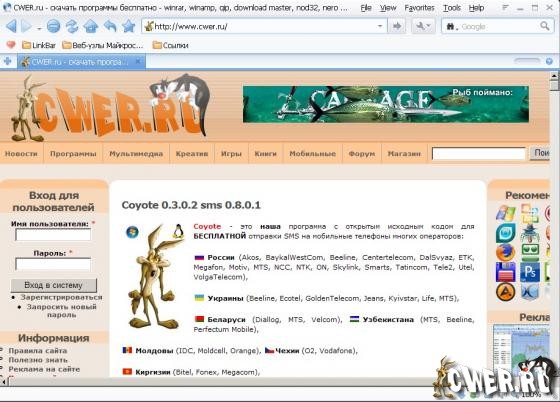Expand the address bar history dropdown
560x402 pixels.
(x=380, y=26)
